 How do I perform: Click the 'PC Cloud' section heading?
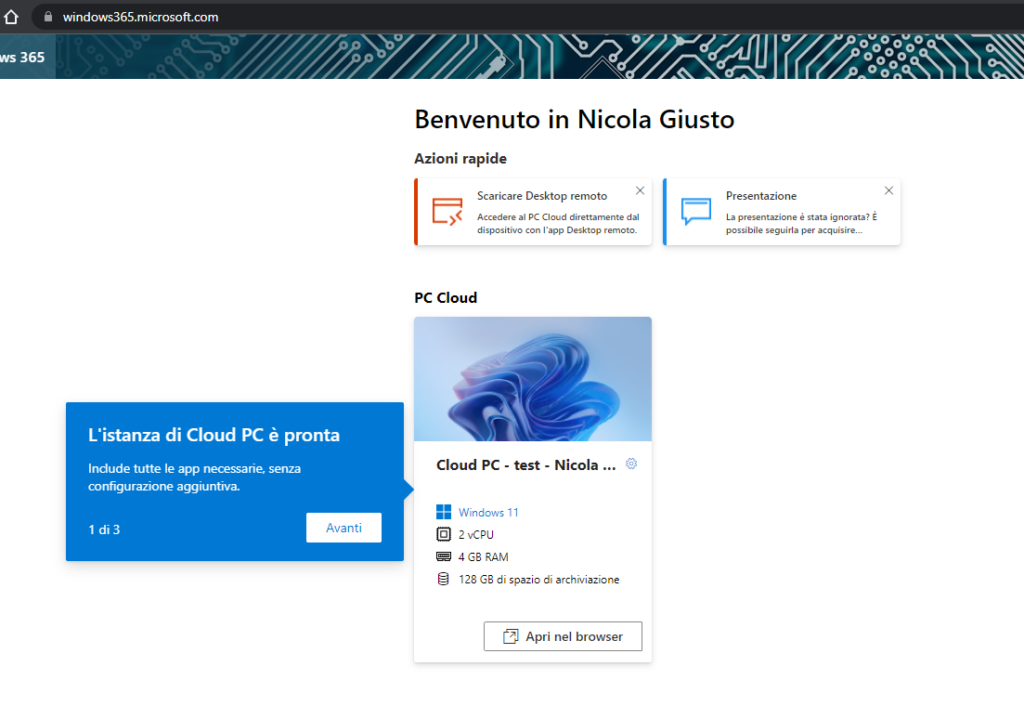point(446,298)
